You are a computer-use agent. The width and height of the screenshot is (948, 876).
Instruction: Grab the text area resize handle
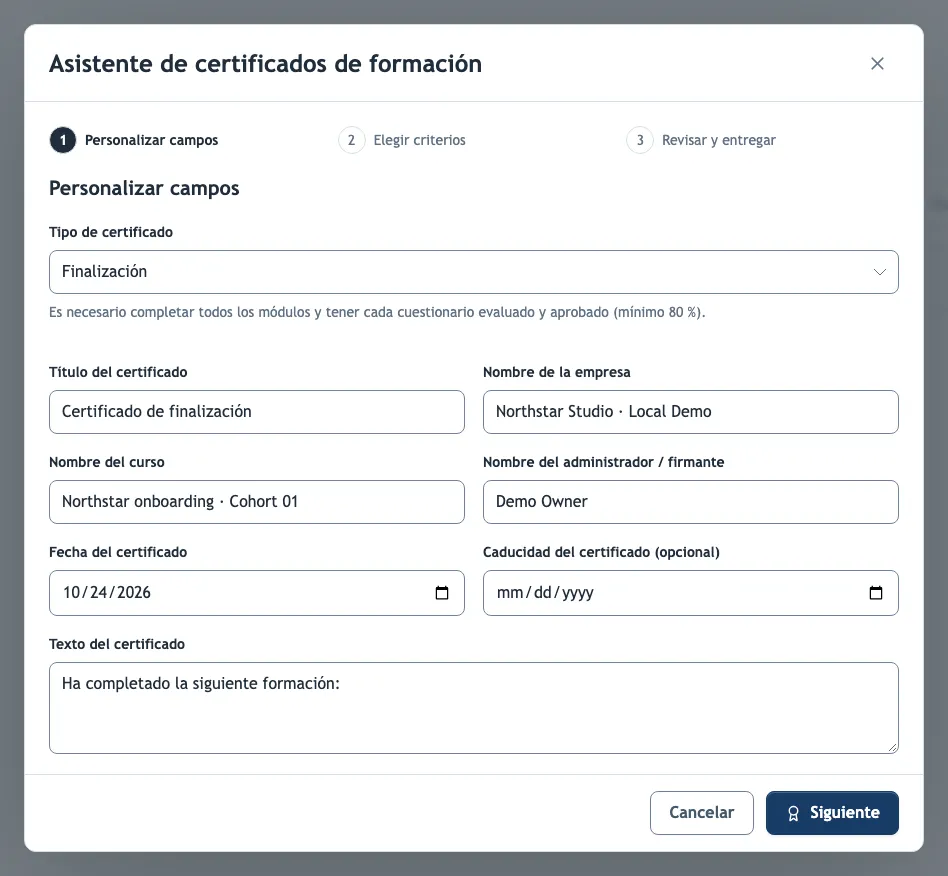pyautogui.click(x=892, y=748)
